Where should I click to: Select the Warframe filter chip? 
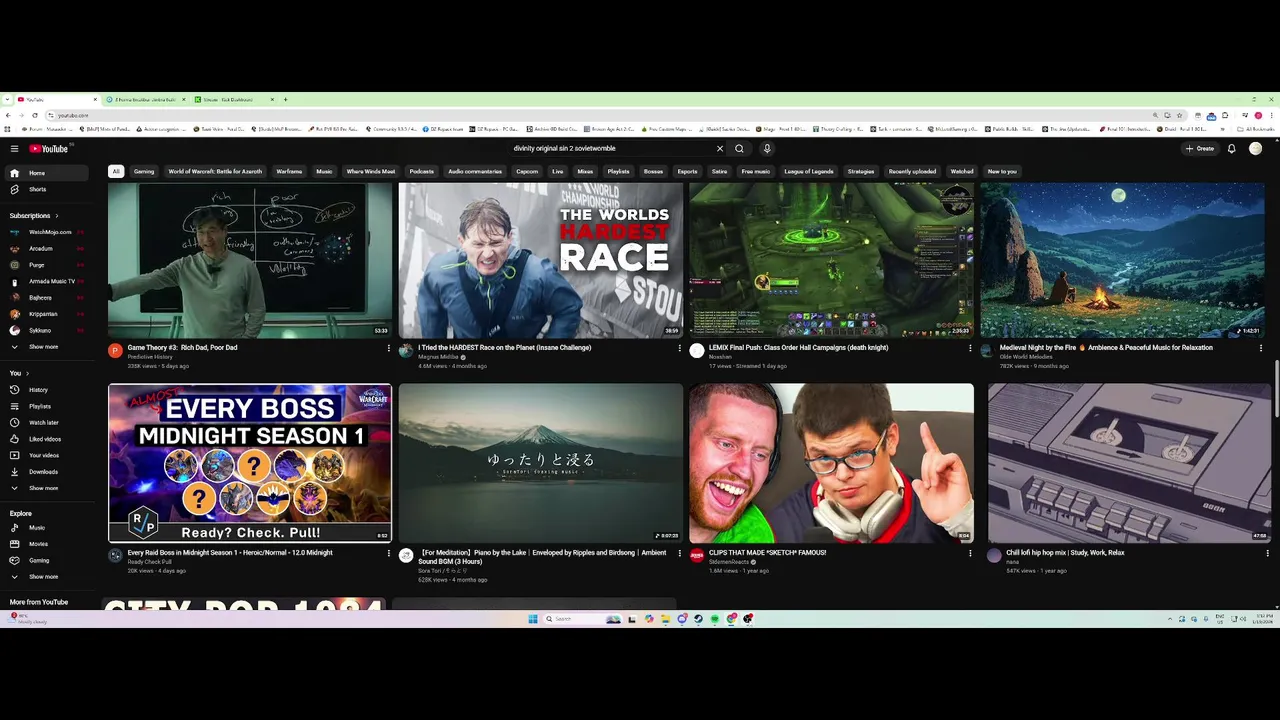coord(289,171)
